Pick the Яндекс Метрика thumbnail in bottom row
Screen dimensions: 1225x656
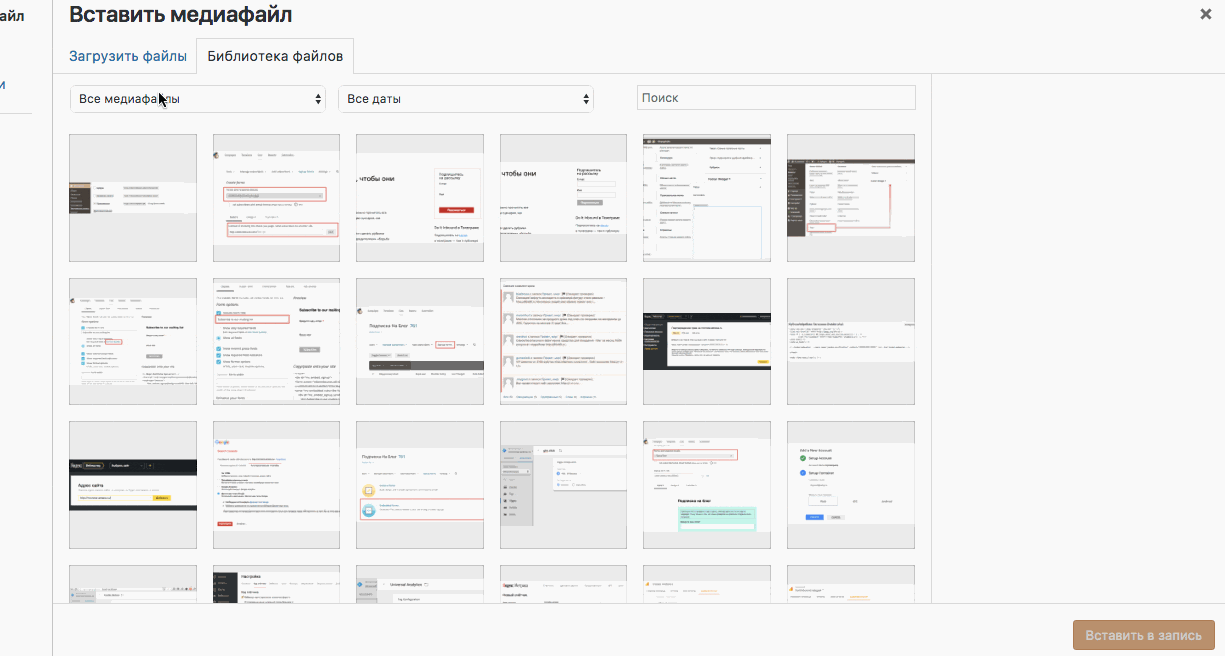click(x=564, y=584)
